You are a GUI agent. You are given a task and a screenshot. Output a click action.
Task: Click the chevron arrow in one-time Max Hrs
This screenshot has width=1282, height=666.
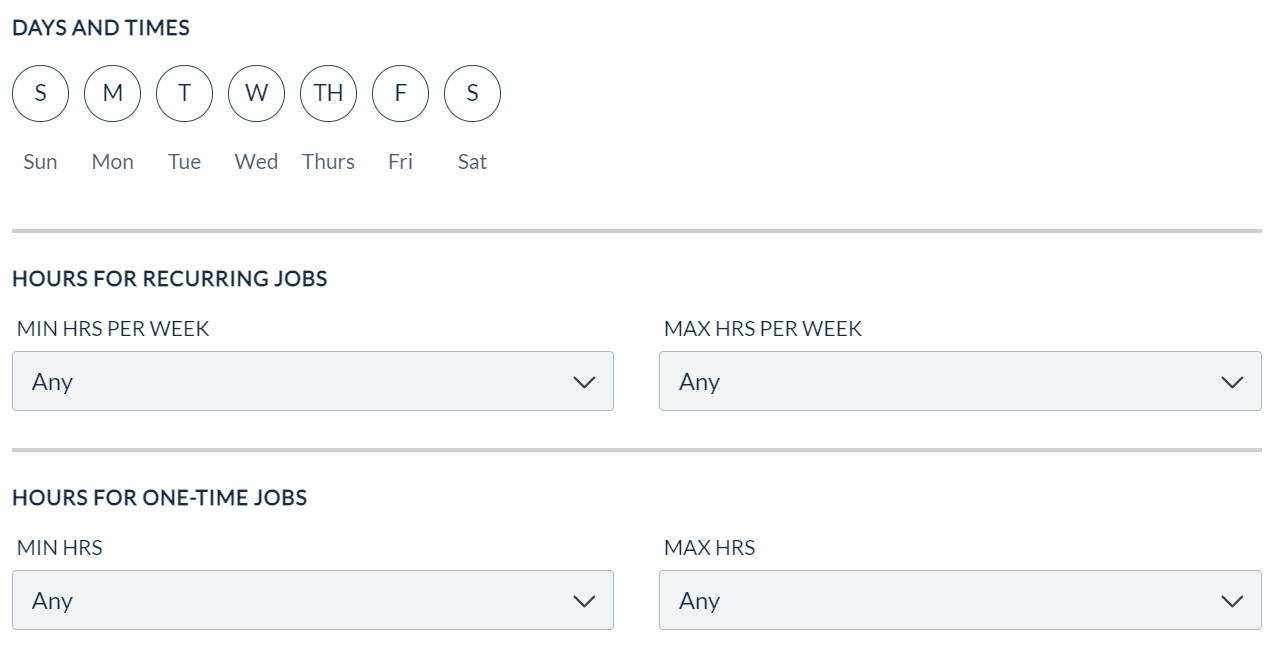point(1232,601)
